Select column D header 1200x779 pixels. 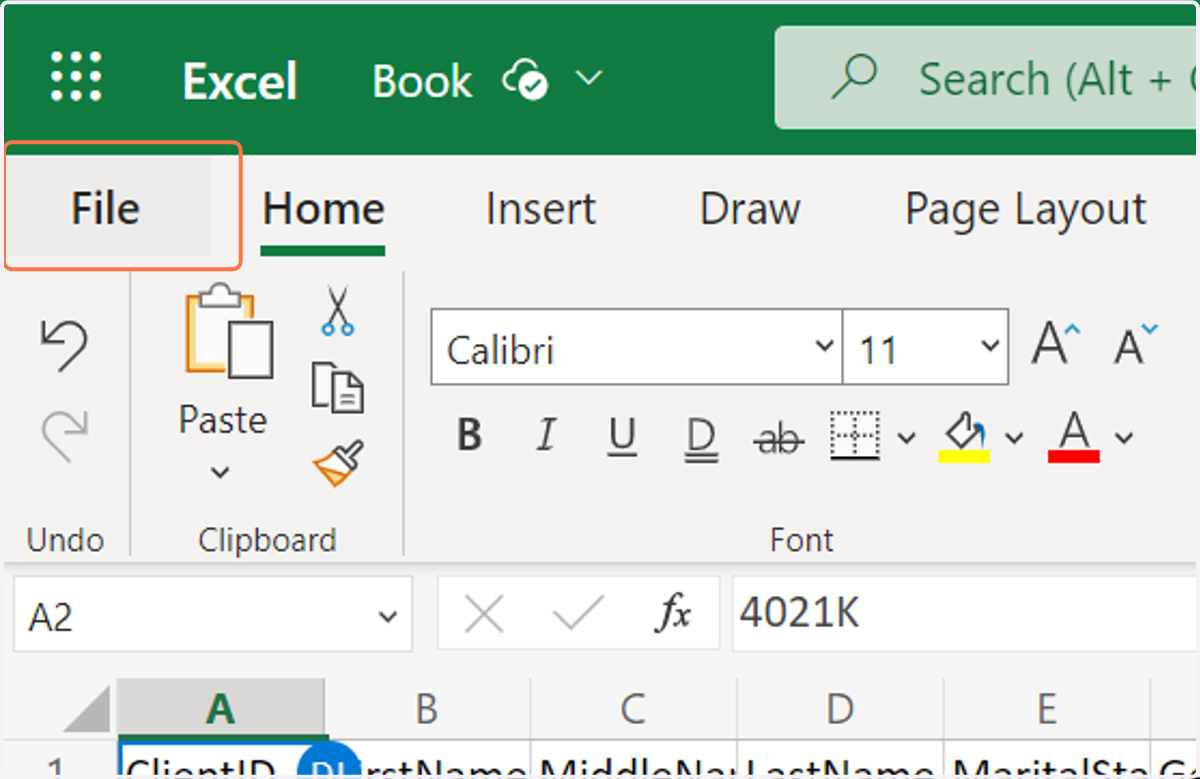[840, 709]
